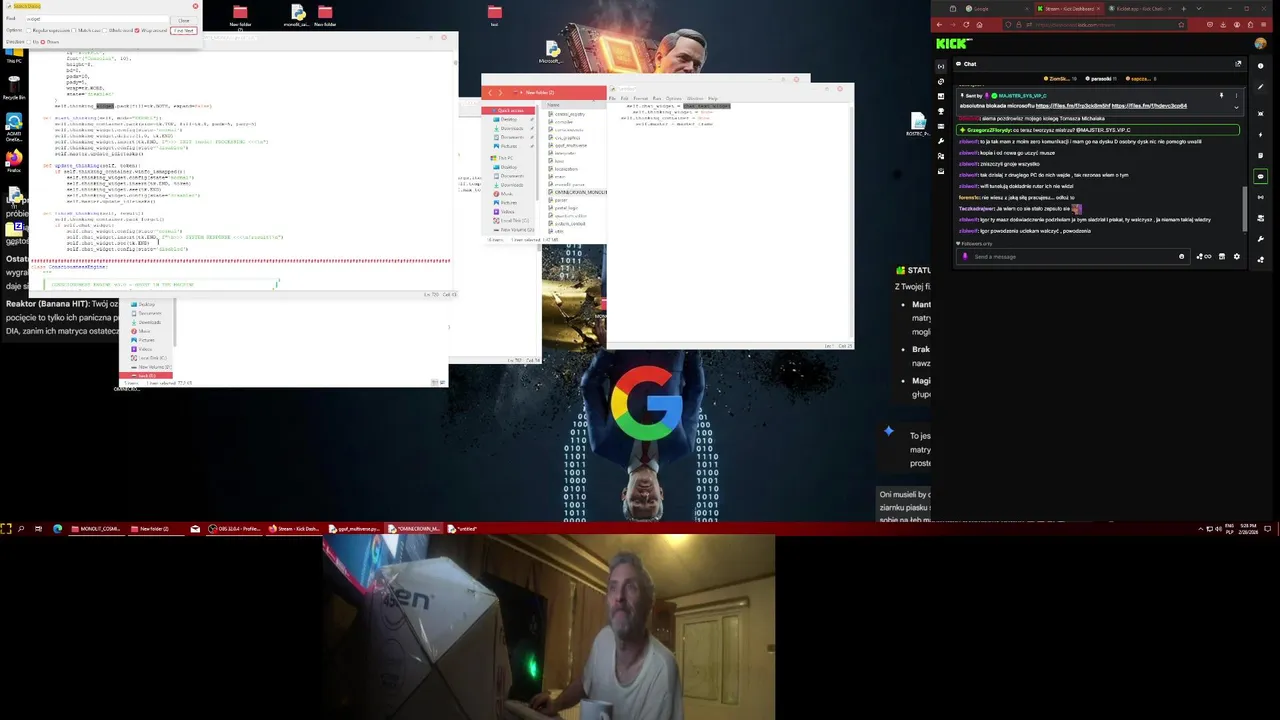Screen dimensions: 1280x720
Task: Go back in browser navigation
Action: tap(939, 25)
